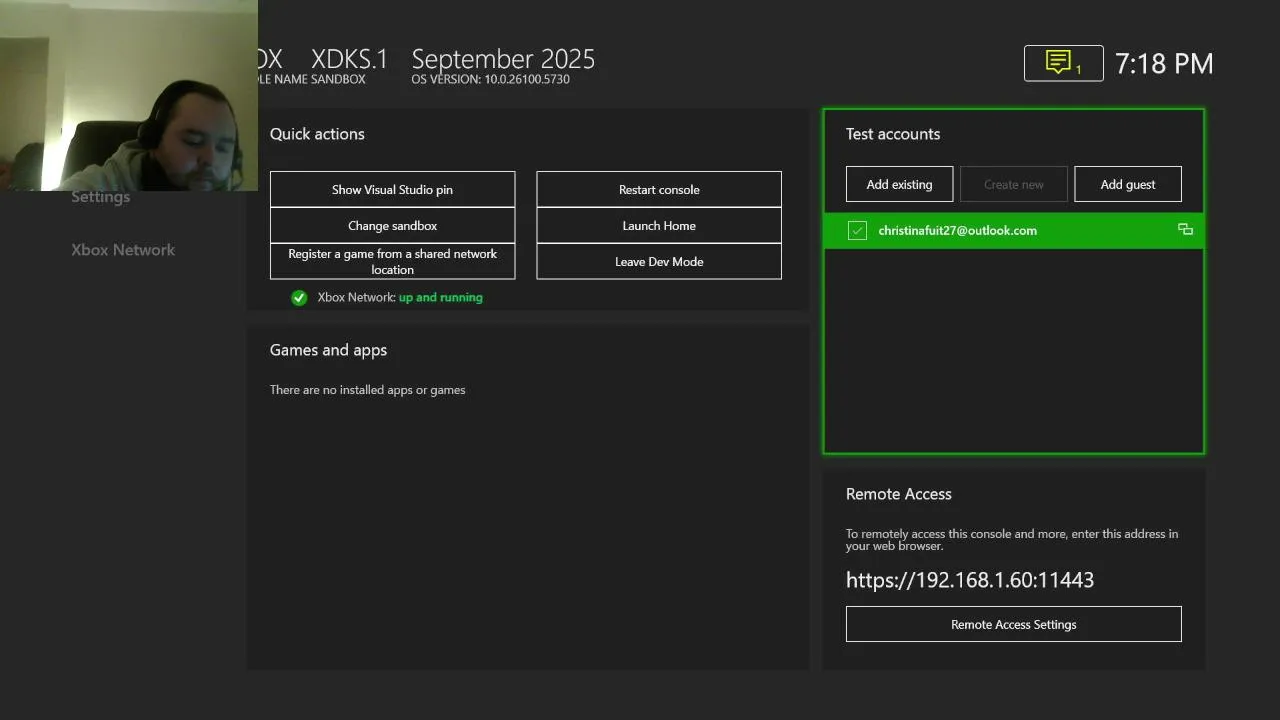Click the account sign-in type icon
The height and width of the screenshot is (720, 1280).
(x=1185, y=230)
